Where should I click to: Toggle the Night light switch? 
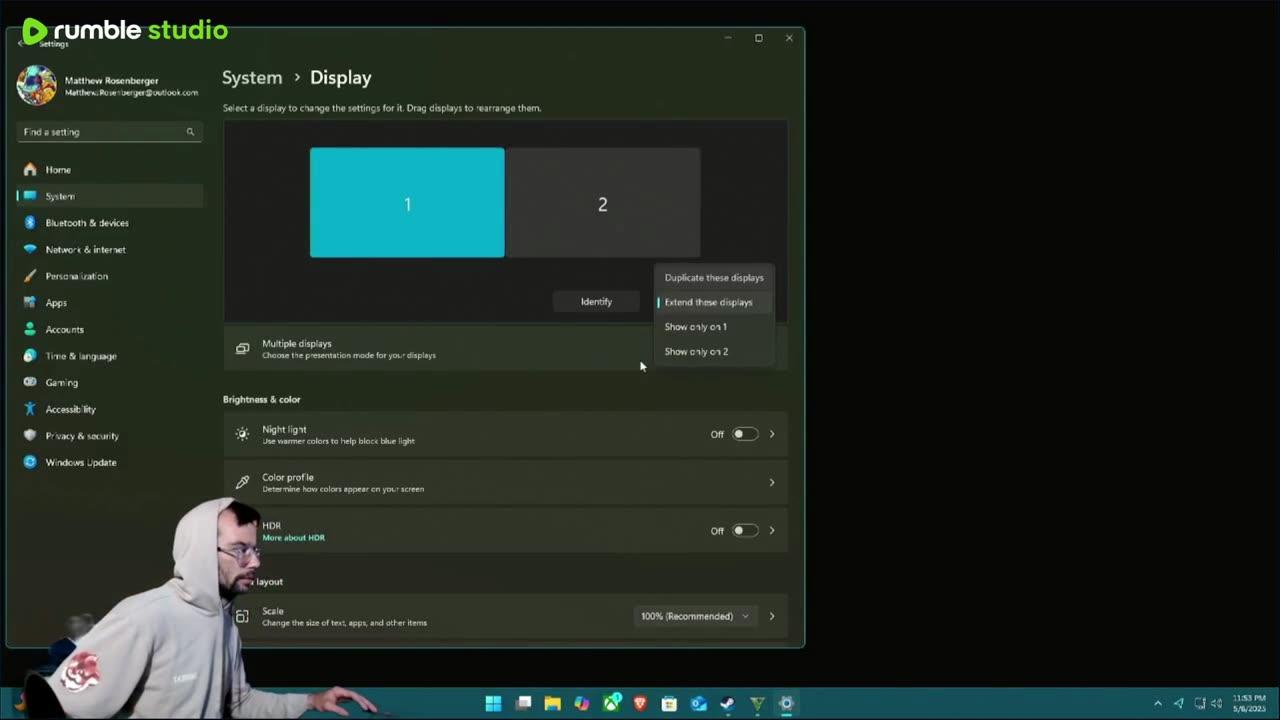[745, 434]
